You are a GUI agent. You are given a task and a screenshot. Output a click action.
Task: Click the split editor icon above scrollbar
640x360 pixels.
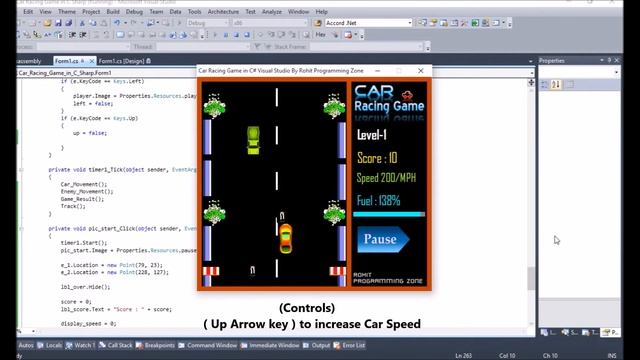[531, 82]
